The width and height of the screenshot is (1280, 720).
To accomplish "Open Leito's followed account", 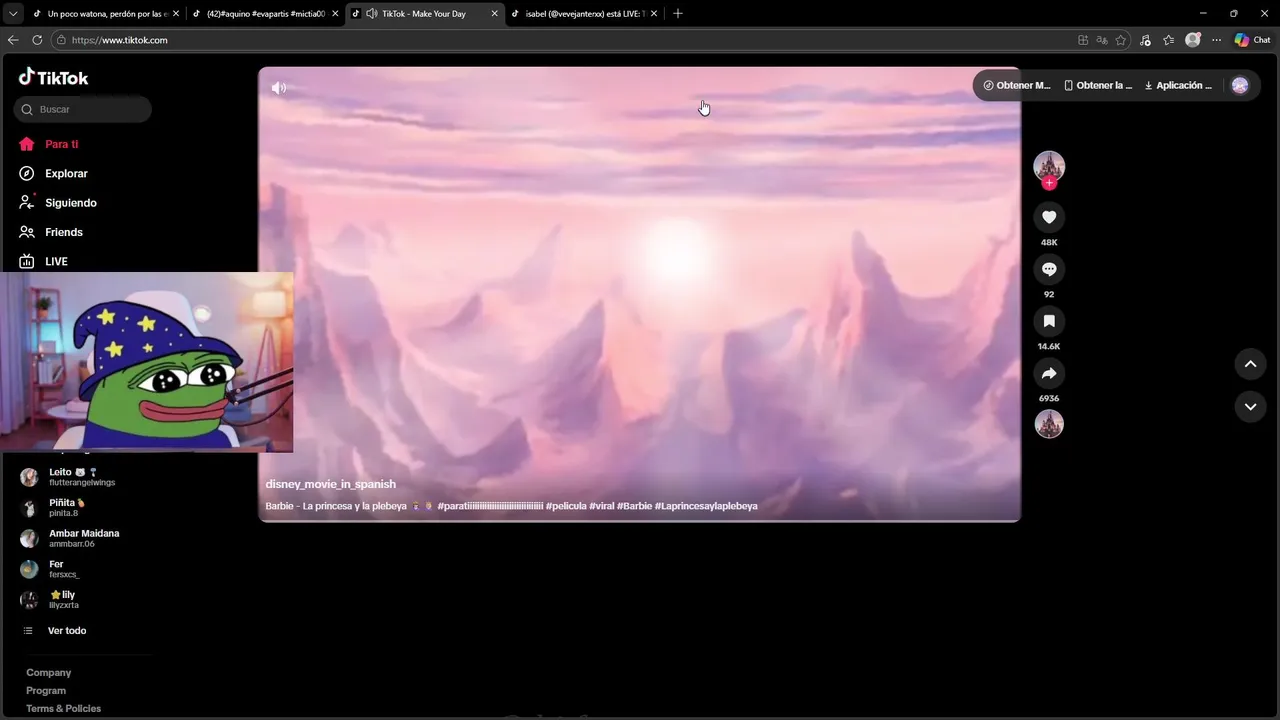I will coord(82,477).
